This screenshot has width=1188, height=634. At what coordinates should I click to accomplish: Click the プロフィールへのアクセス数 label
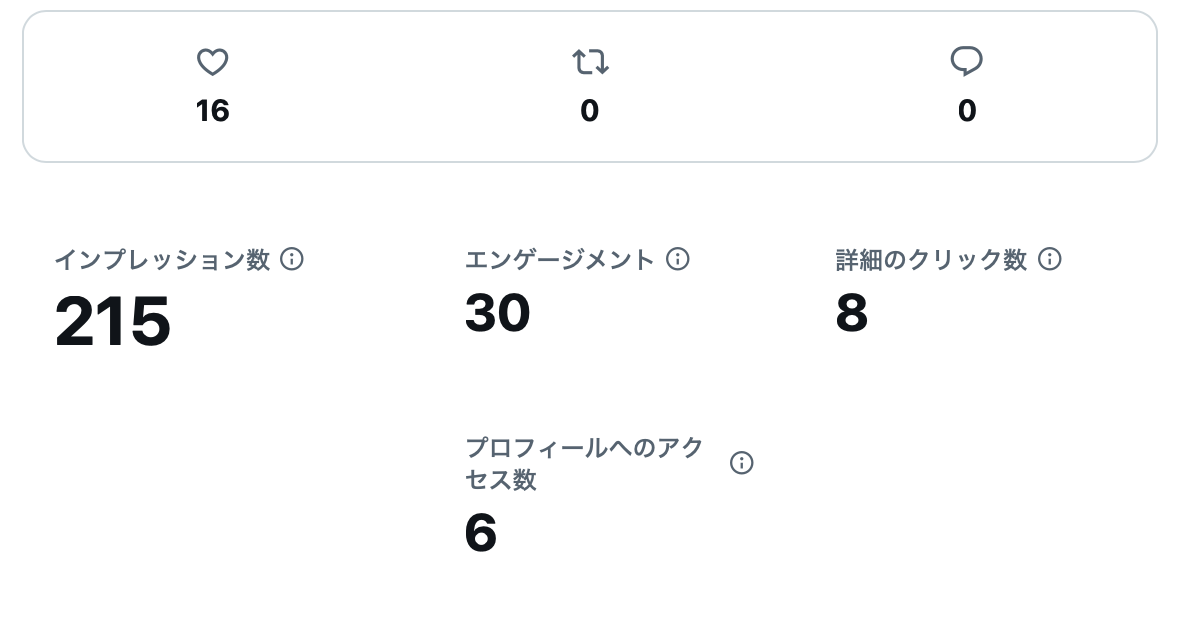[x=585, y=463]
